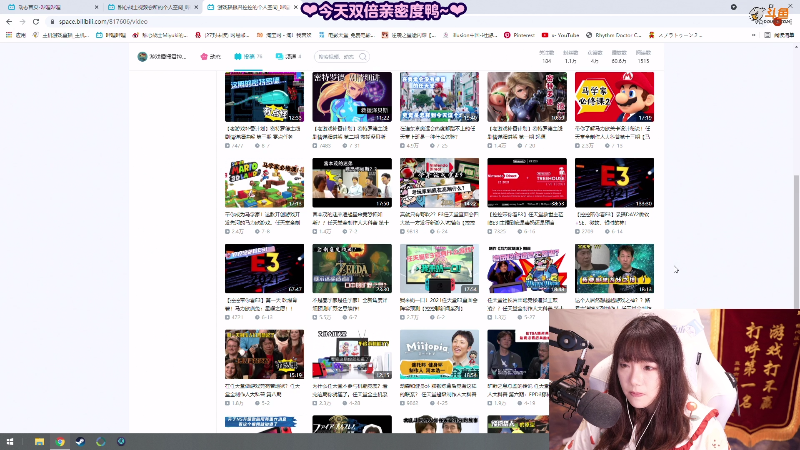
Task: Open the dark blue round app in taskbar
Action: [121, 442]
